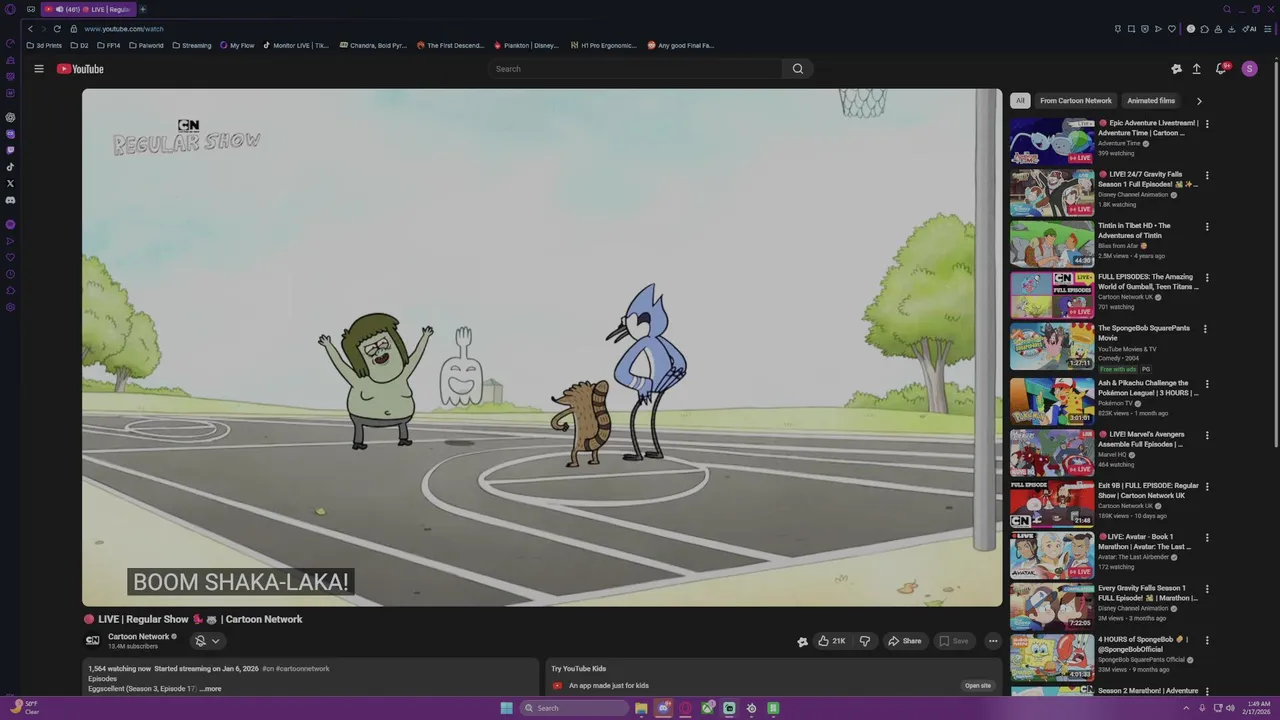Open the 3d Prints bookmark folder

click(44, 45)
